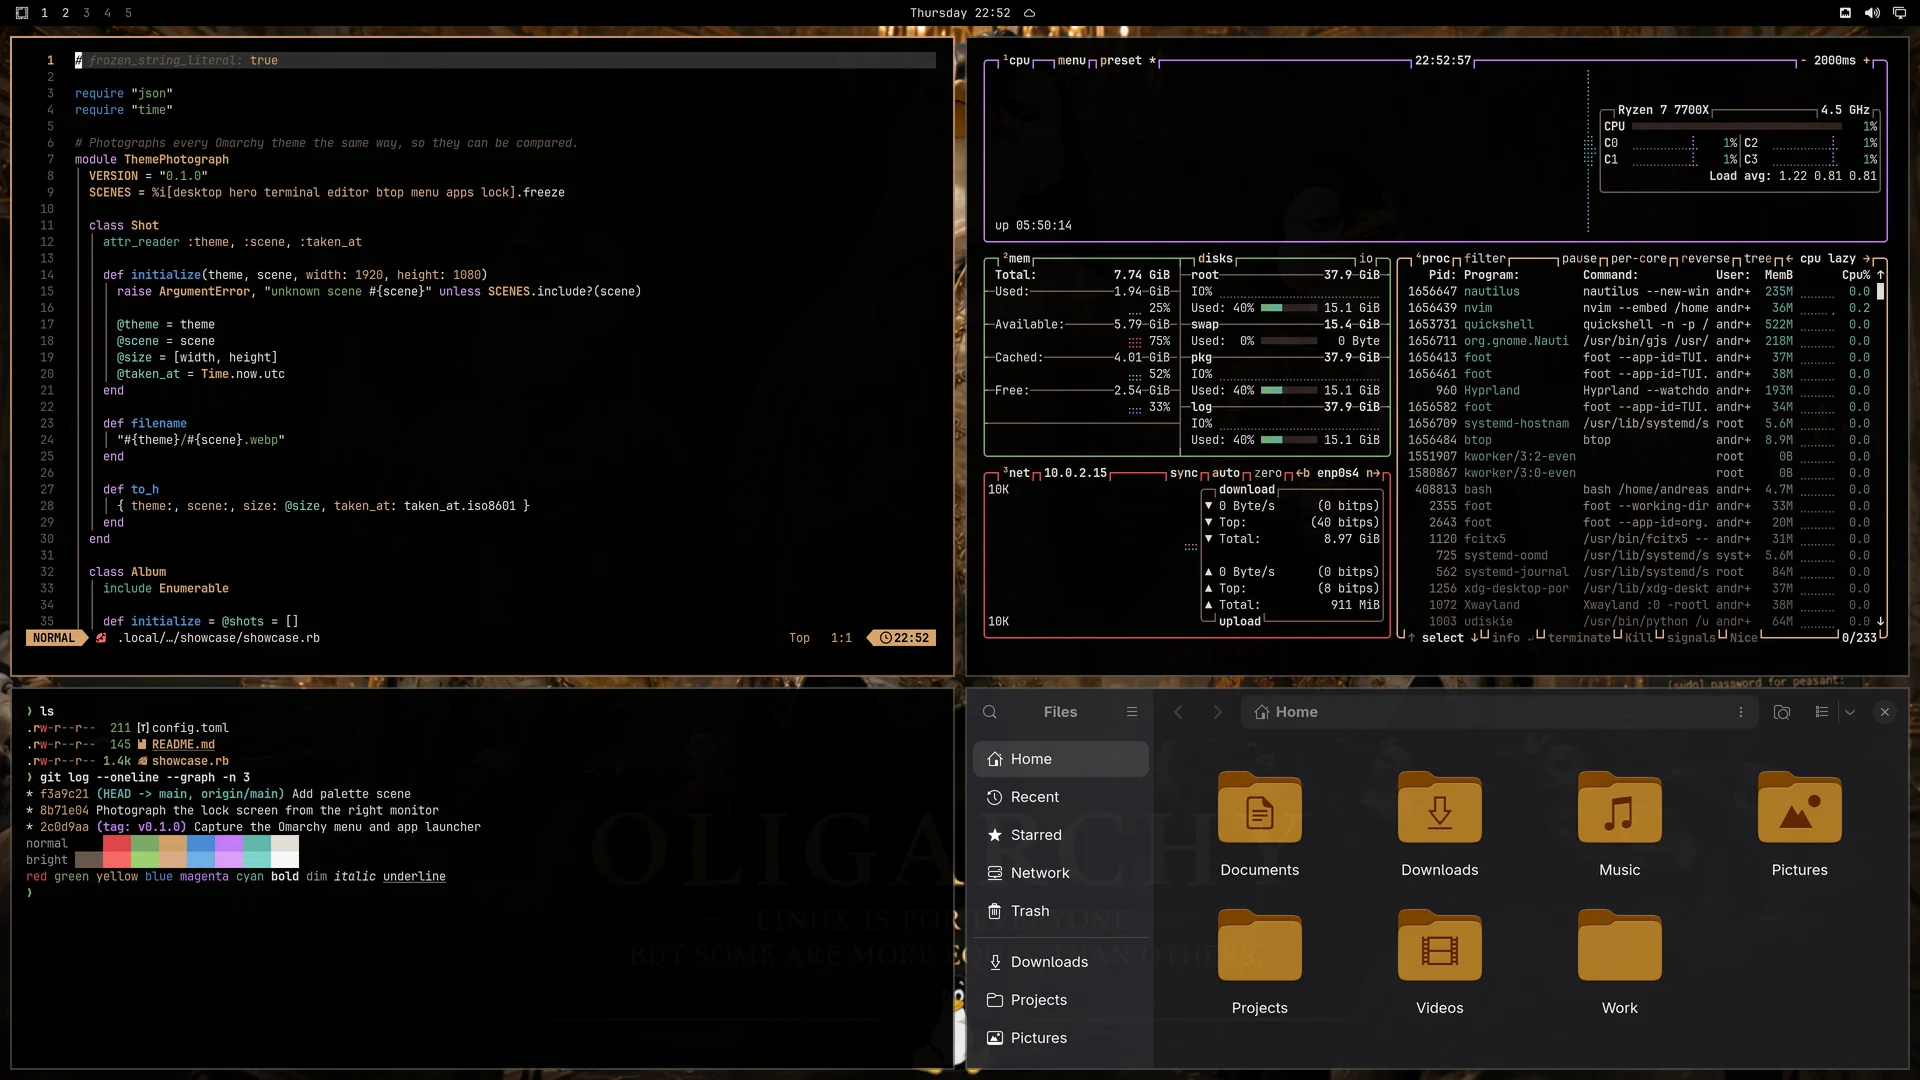
Task: Switch to workspace 3 in the top bar
Action: (86, 13)
